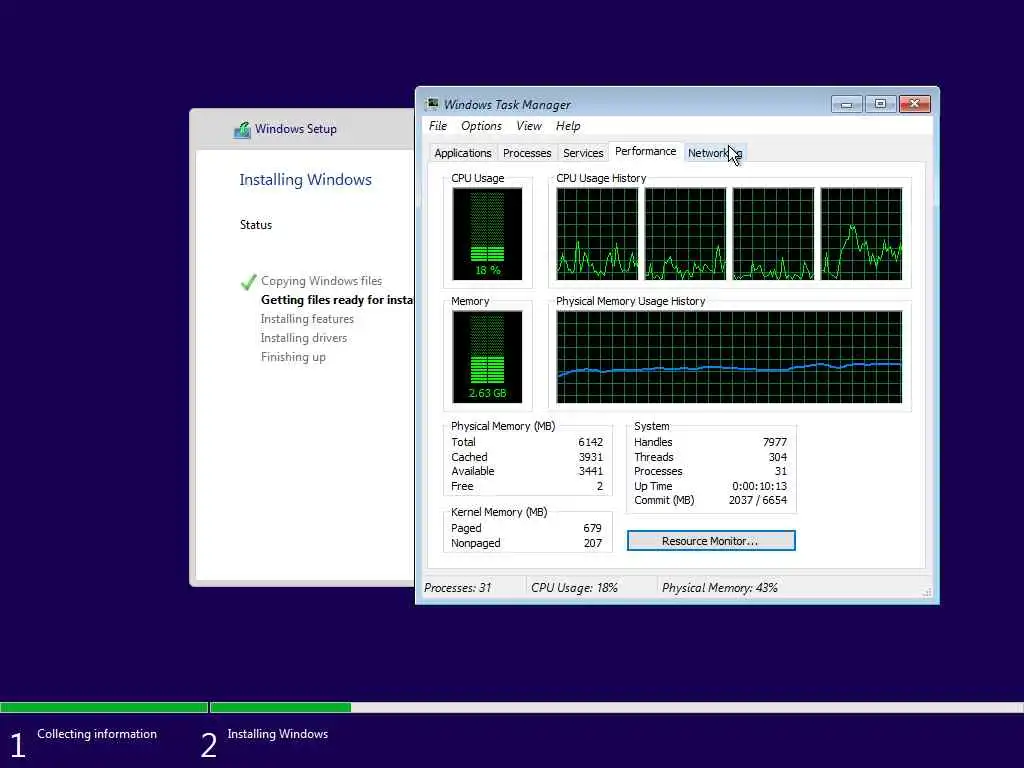The image size is (1024, 768).
Task: Click the 'Windows Setup' title text
Action: point(296,129)
